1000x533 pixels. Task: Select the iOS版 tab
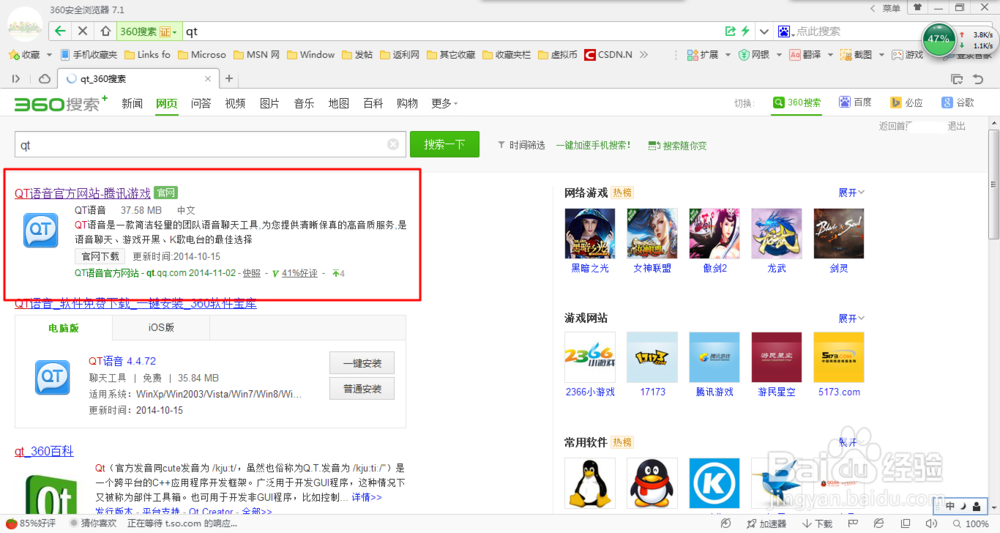click(x=161, y=328)
